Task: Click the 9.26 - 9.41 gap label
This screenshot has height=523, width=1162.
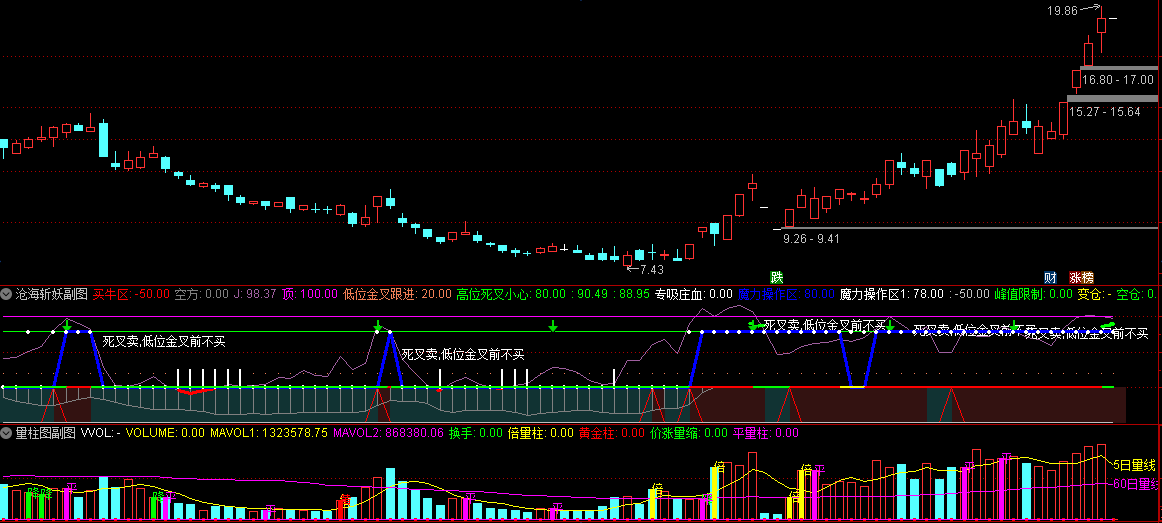Action: coord(811,239)
